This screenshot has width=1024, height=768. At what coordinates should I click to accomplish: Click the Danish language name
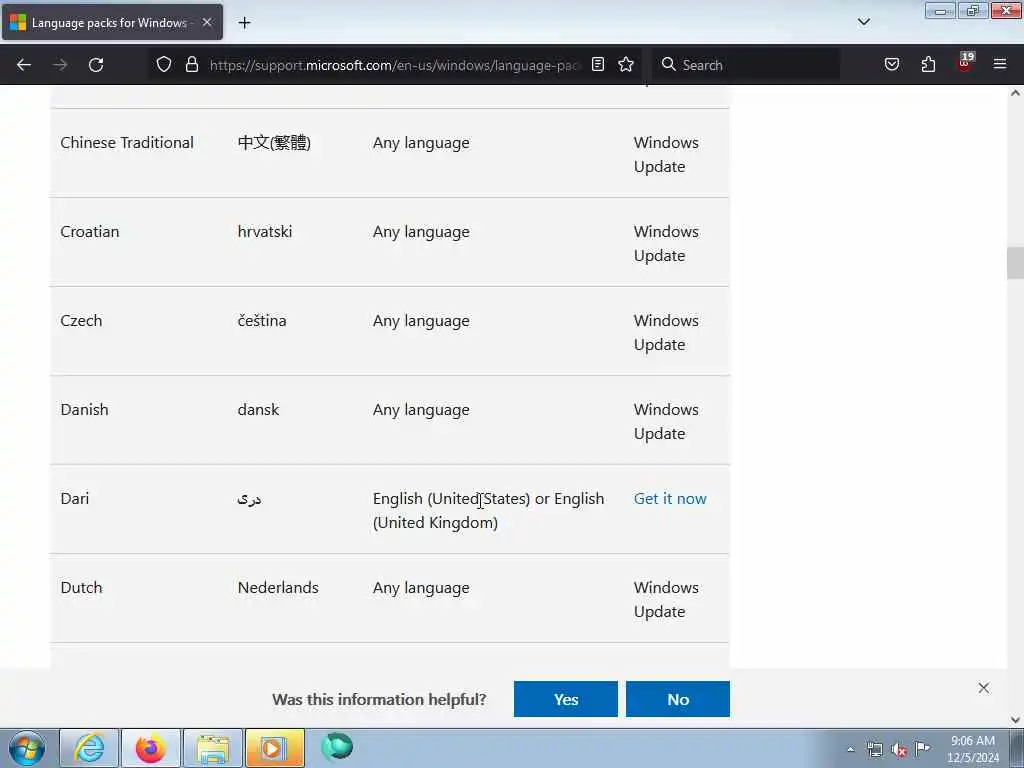point(84,409)
